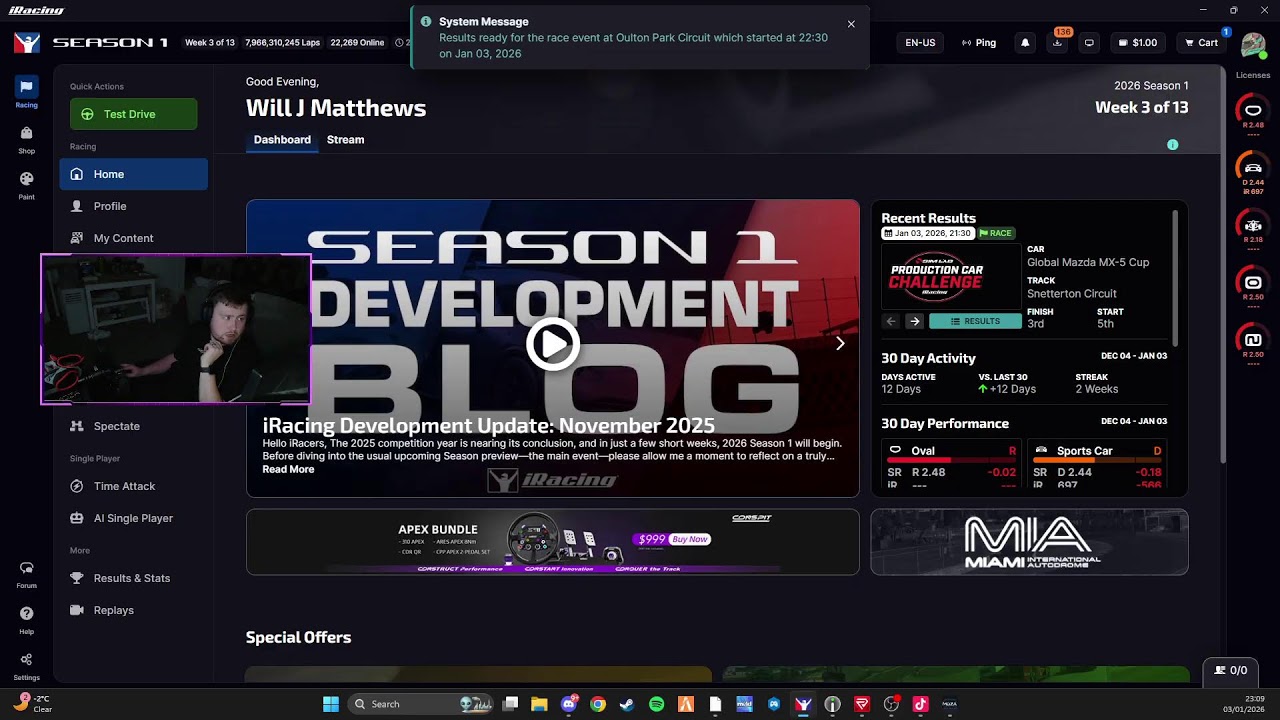1280x720 pixels.
Task: Check the Ping status button
Action: tap(979, 43)
